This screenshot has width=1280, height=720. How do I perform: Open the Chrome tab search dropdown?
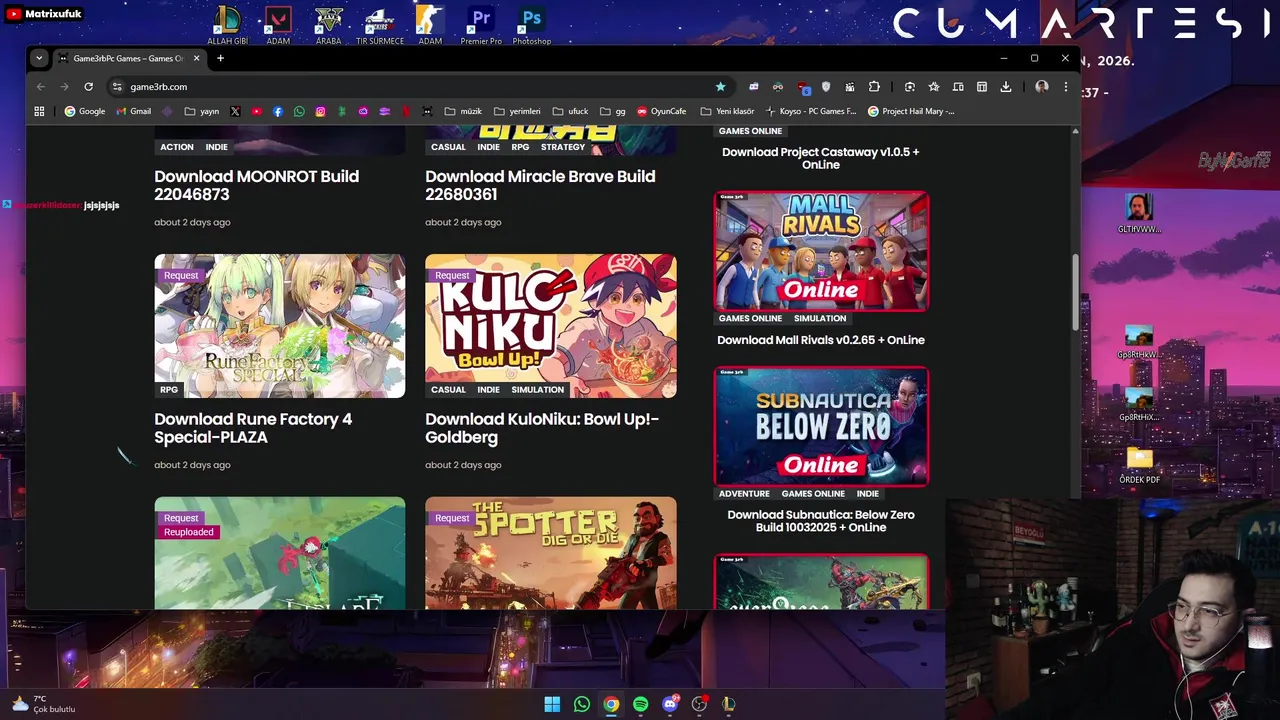click(39, 58)
